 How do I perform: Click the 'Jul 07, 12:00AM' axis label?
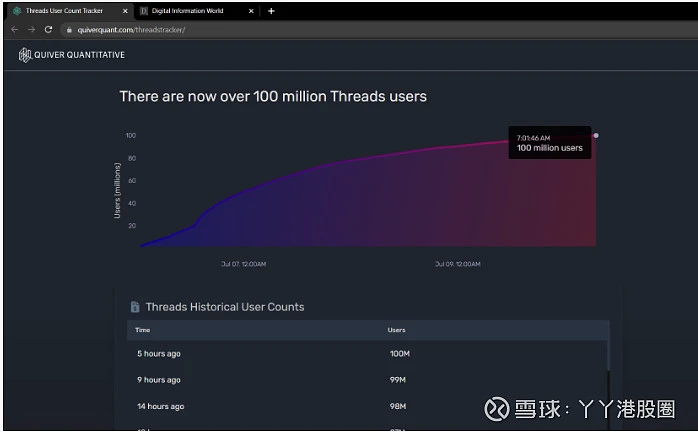coord(243,264)
